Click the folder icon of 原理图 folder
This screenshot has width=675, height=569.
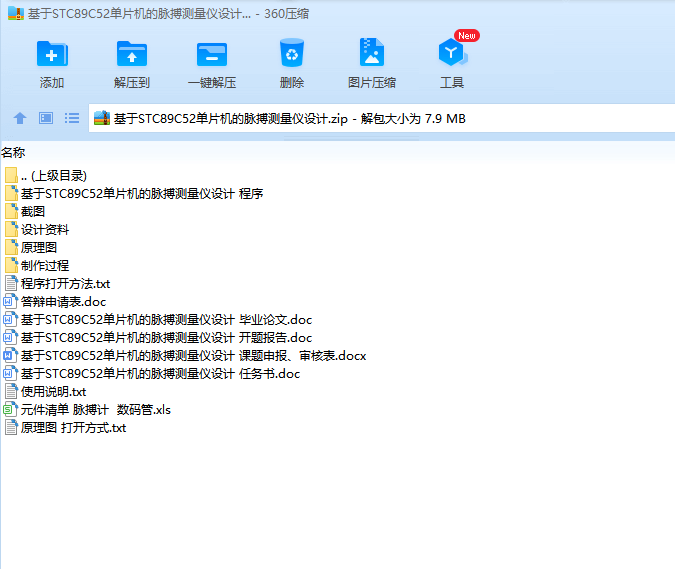11,247
